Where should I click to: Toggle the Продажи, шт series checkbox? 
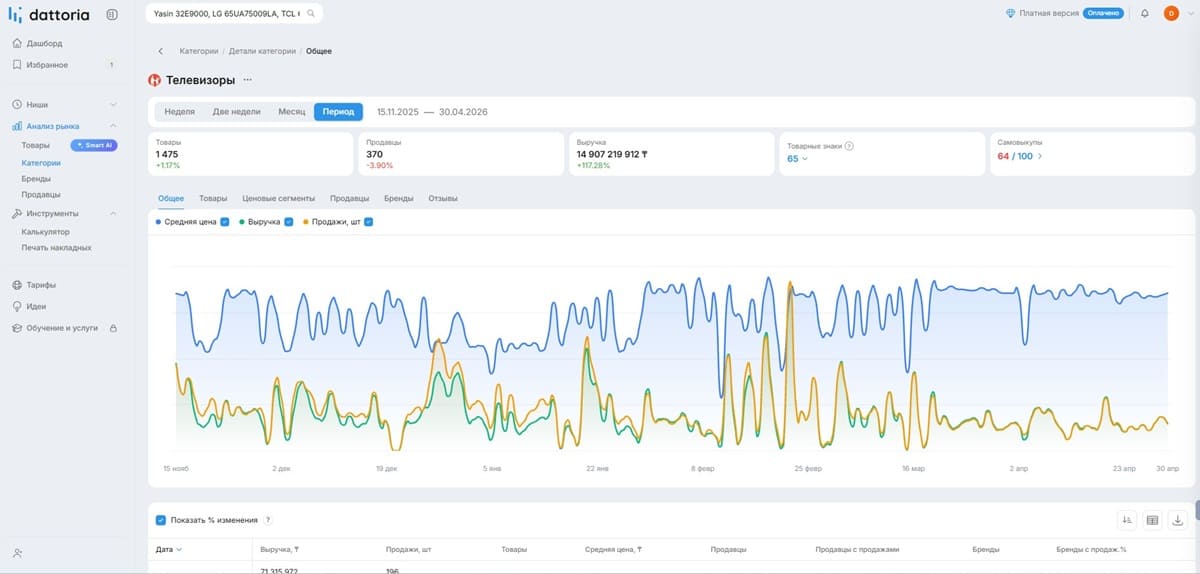pyautogui.click(x=369, y=222)
